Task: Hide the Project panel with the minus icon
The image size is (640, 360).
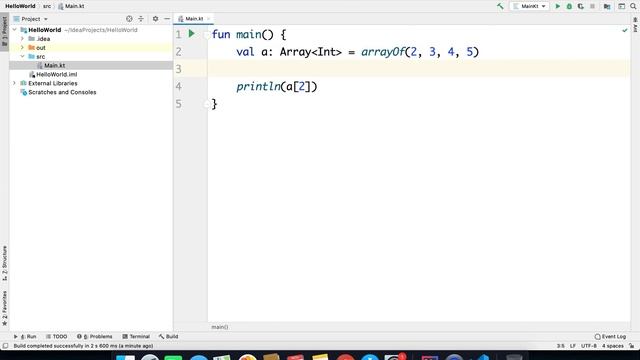Action: coord(167,19)
